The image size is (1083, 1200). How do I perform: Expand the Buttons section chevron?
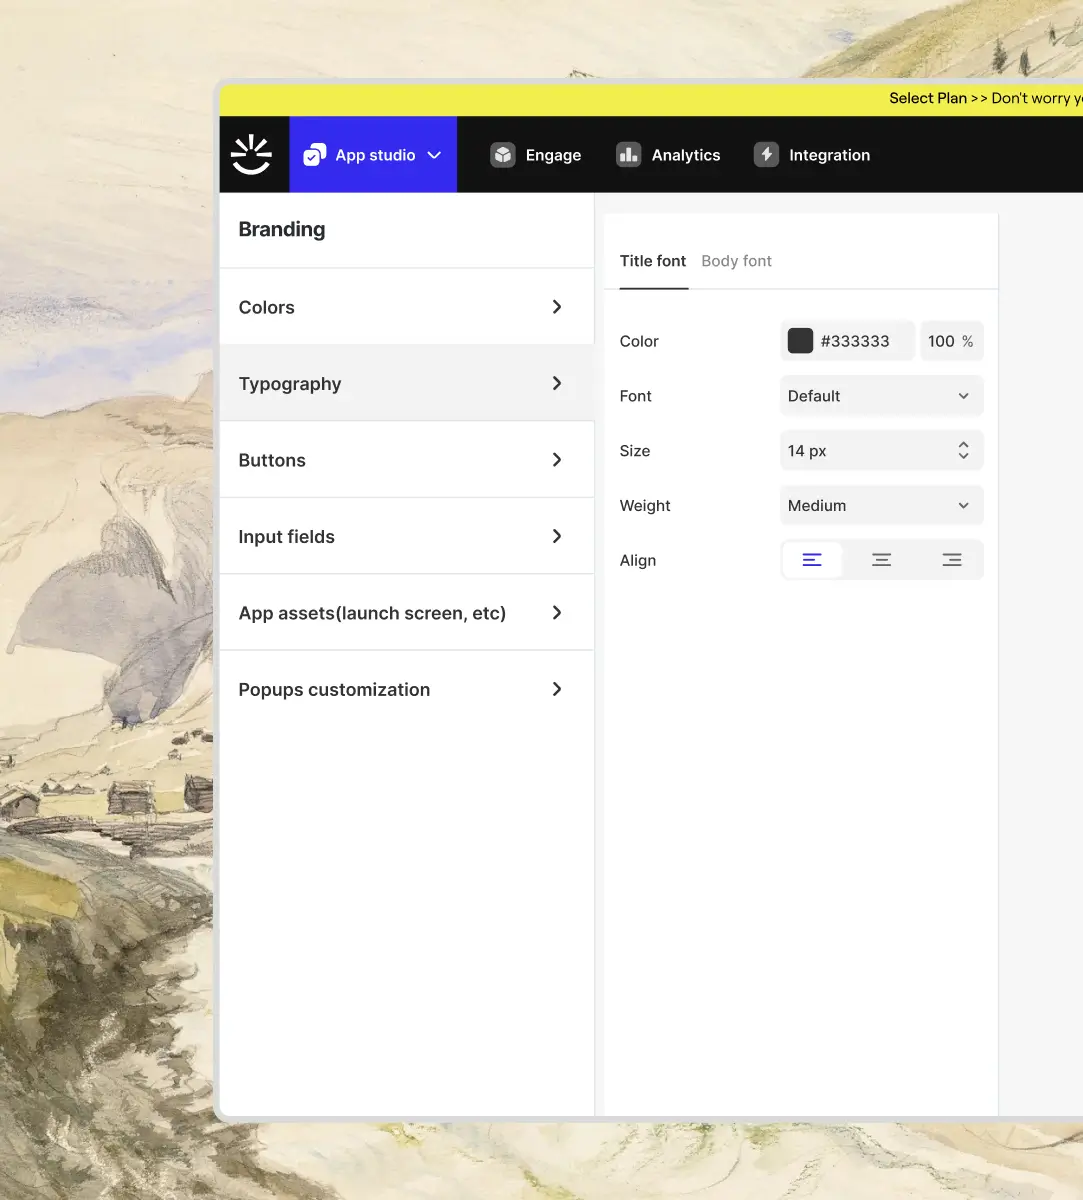tap(557, 460)
